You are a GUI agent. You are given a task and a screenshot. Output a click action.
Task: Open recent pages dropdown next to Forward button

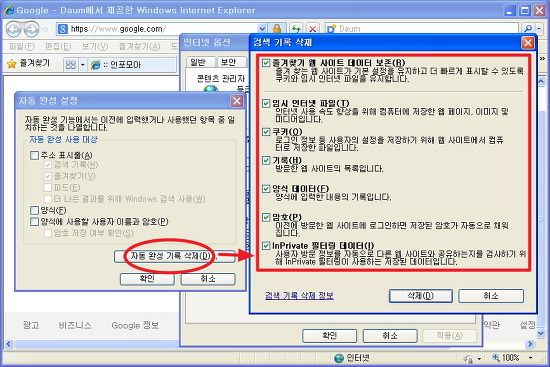pos(45,30)
